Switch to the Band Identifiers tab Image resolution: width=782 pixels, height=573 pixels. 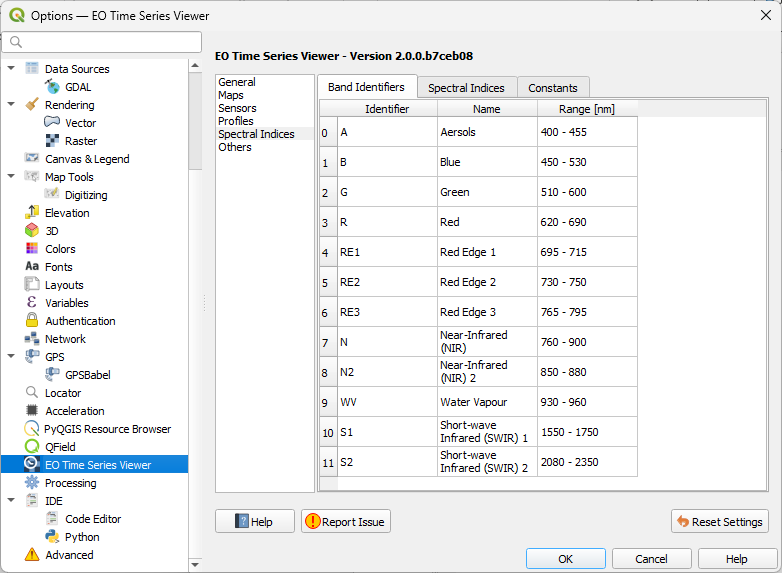[367, 87]
